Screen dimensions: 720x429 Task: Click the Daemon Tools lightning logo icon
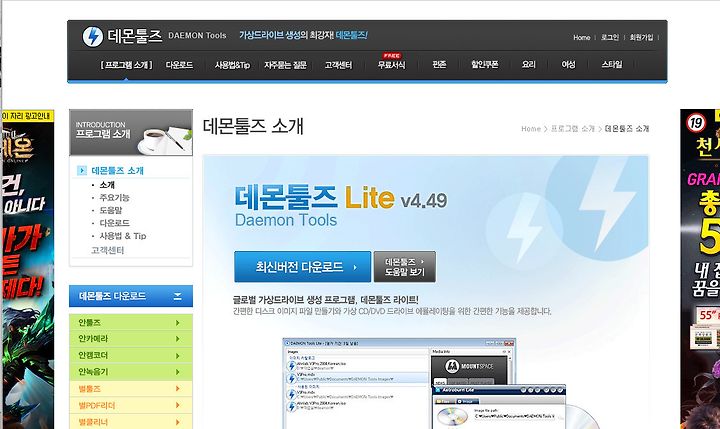(x=92, y=36)
